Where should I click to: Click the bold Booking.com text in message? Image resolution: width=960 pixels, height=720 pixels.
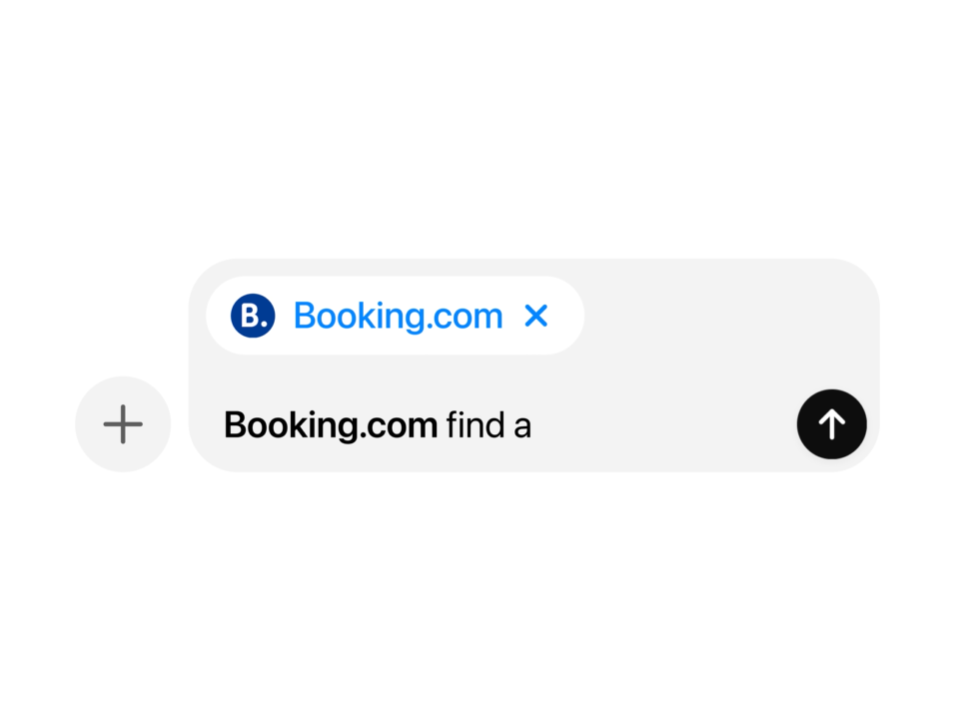(330, 426)
